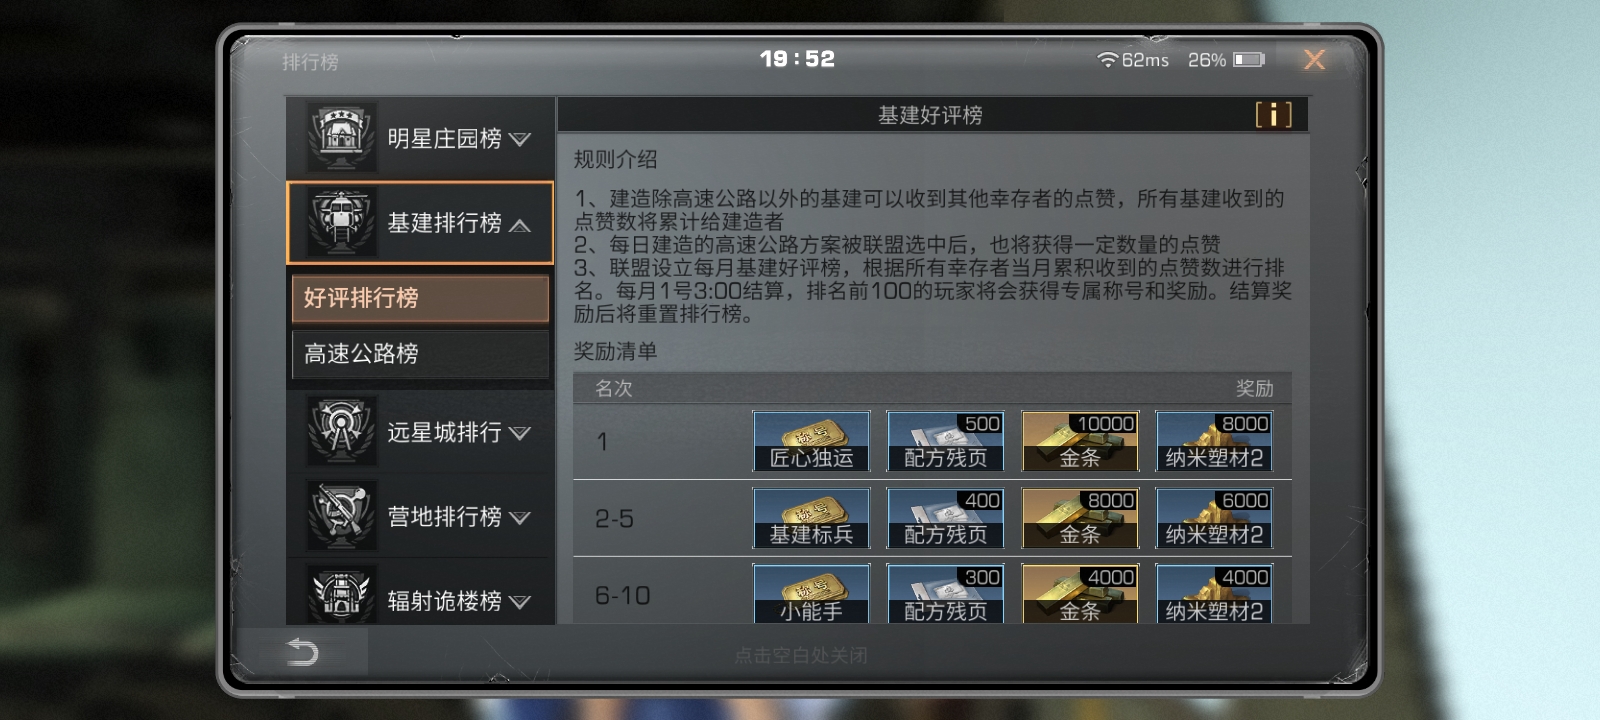Click the 点击空白处关闭 dismiss text
The image size is (1600, 720).
pyautogui.click(x=801, y=655)
